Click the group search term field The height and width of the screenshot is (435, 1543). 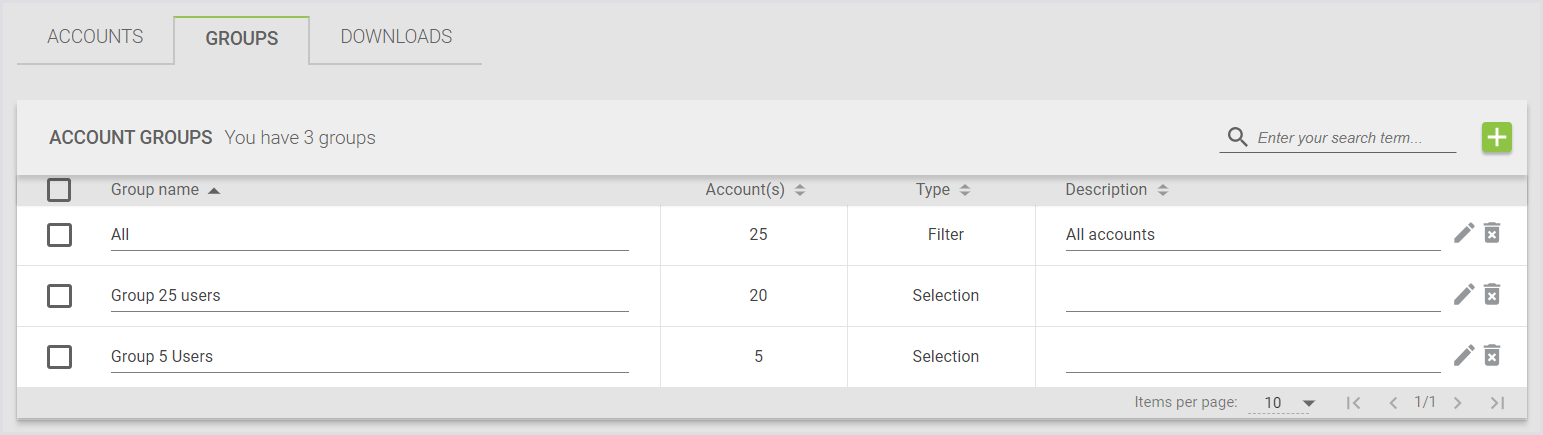1352,138
